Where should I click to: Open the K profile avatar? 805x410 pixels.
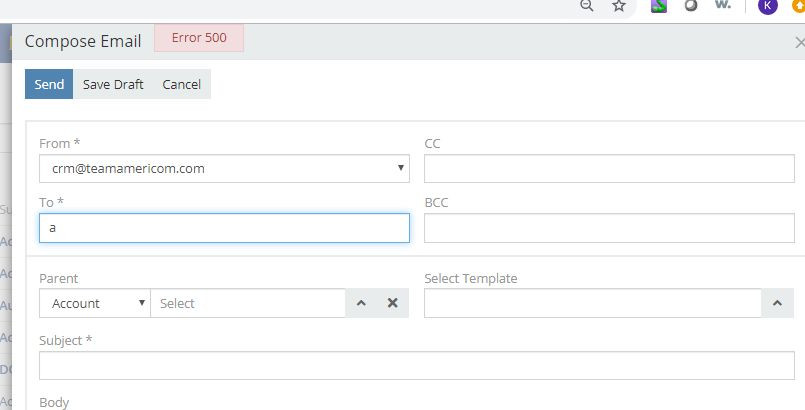point(767,6)
